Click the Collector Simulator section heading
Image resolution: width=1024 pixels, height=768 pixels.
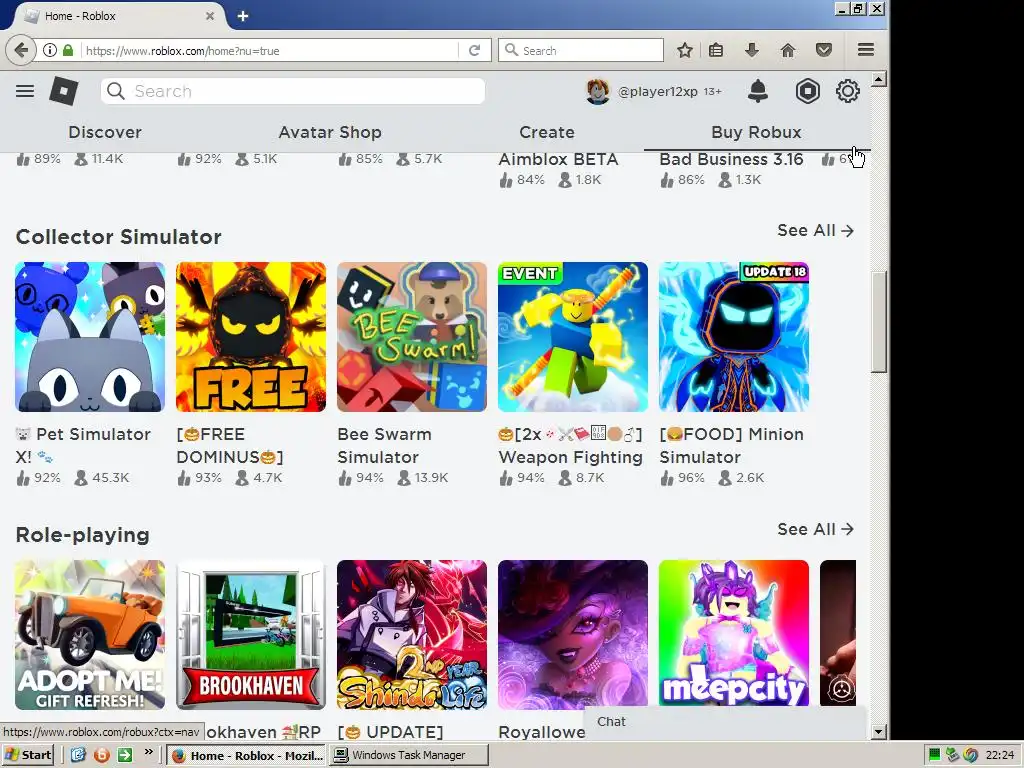point(119,236)
